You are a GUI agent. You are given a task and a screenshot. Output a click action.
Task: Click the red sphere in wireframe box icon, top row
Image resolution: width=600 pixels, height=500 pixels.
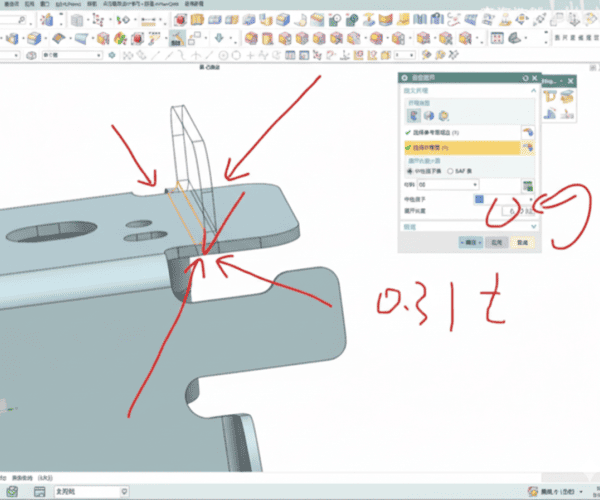point(180,20)
